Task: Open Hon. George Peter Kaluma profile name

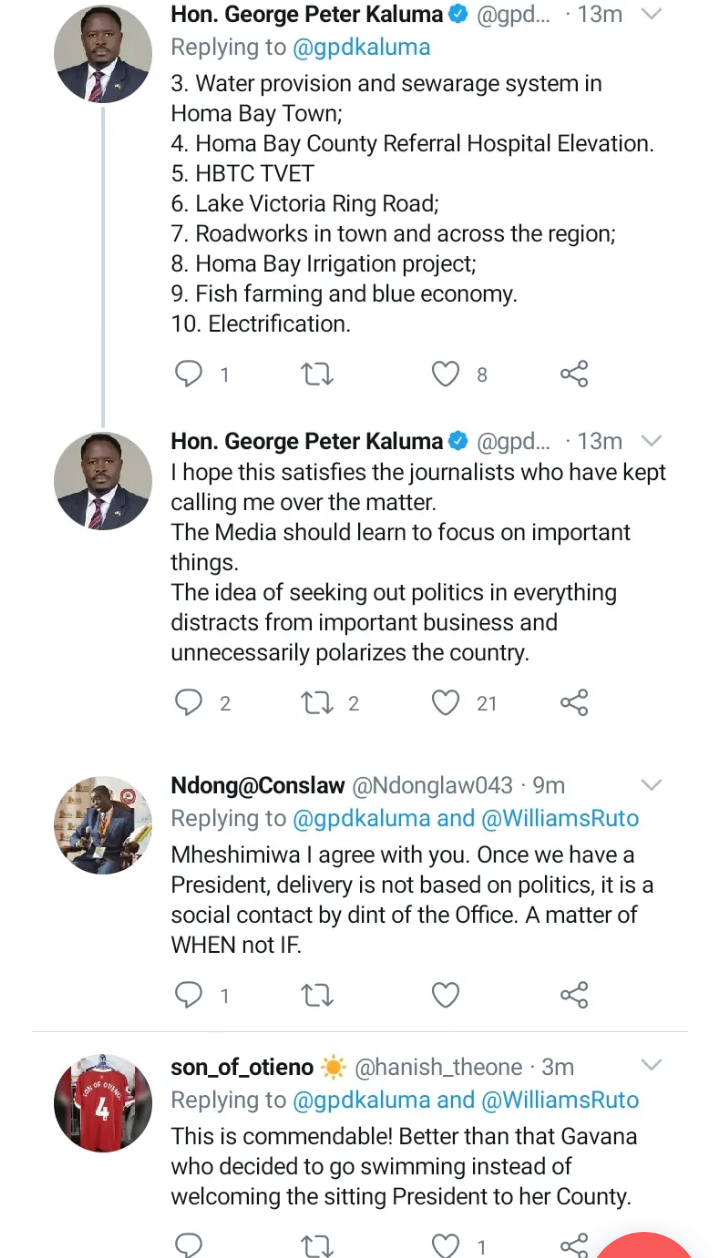Action: point(306,14)
